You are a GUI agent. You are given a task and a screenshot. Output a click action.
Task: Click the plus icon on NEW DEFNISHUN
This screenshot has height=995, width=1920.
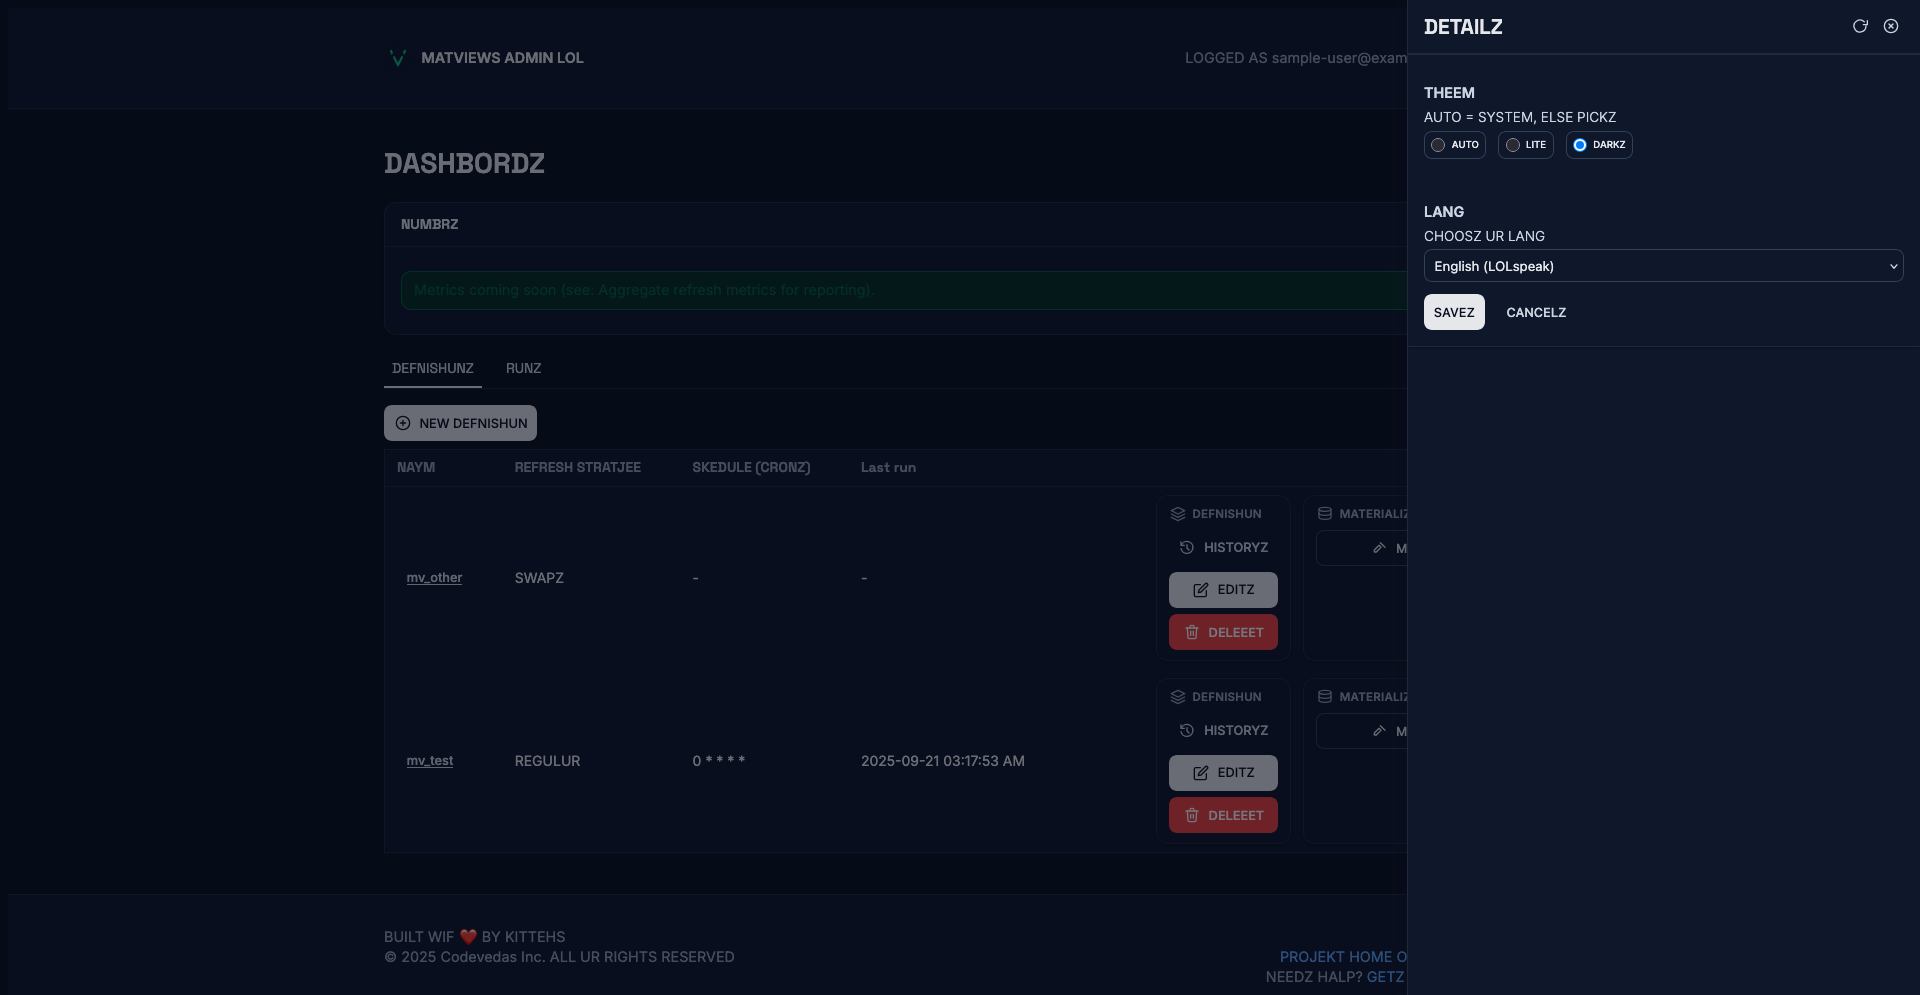tap(403, 423)
